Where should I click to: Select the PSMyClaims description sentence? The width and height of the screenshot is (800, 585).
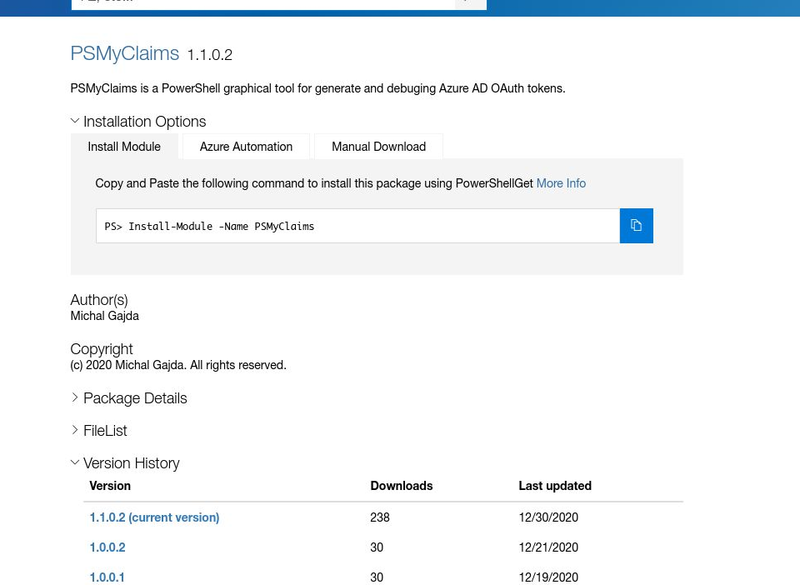point(318,88)
